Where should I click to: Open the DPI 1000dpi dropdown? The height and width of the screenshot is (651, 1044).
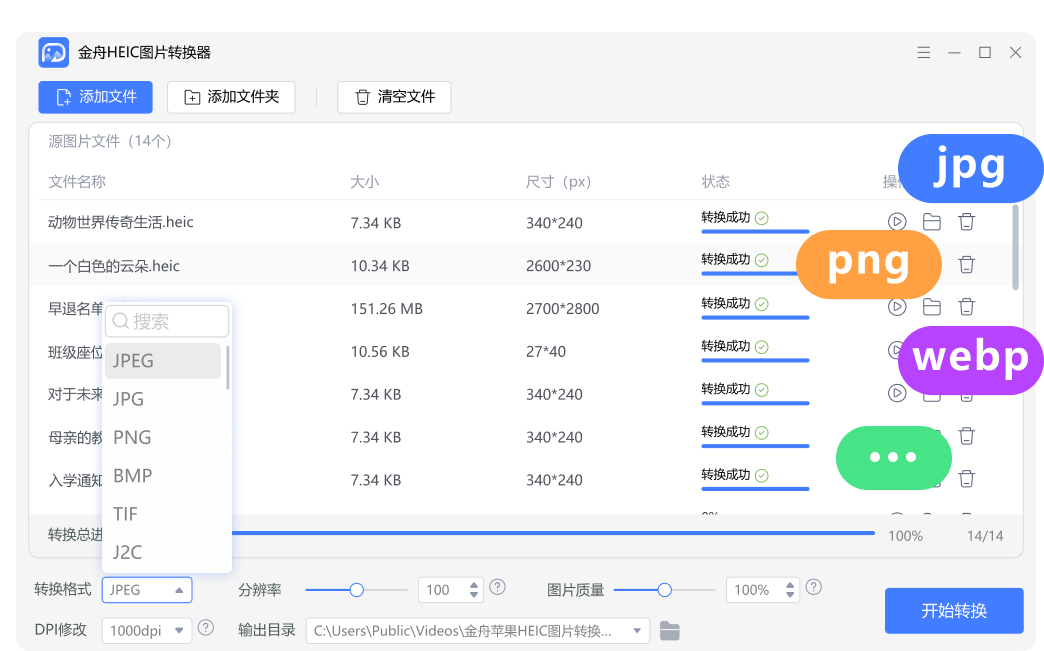[x=146, y=630]
